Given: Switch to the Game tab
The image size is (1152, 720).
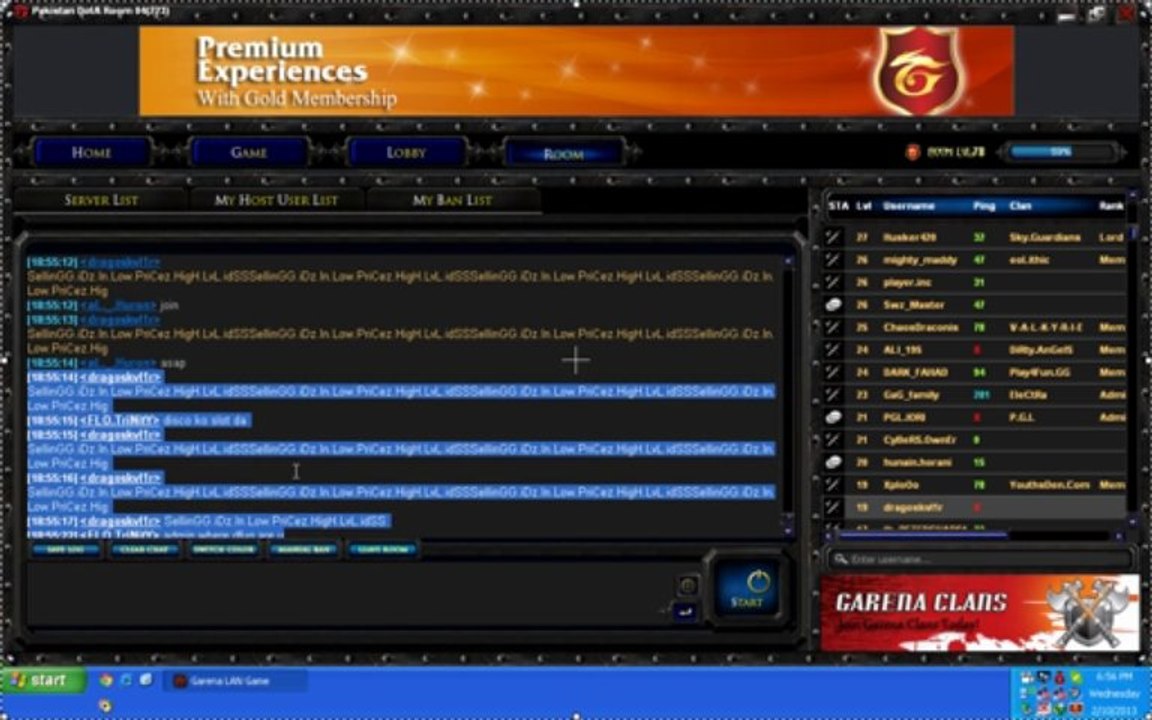Looking at the screenshot, I should (x=248, y=153).
